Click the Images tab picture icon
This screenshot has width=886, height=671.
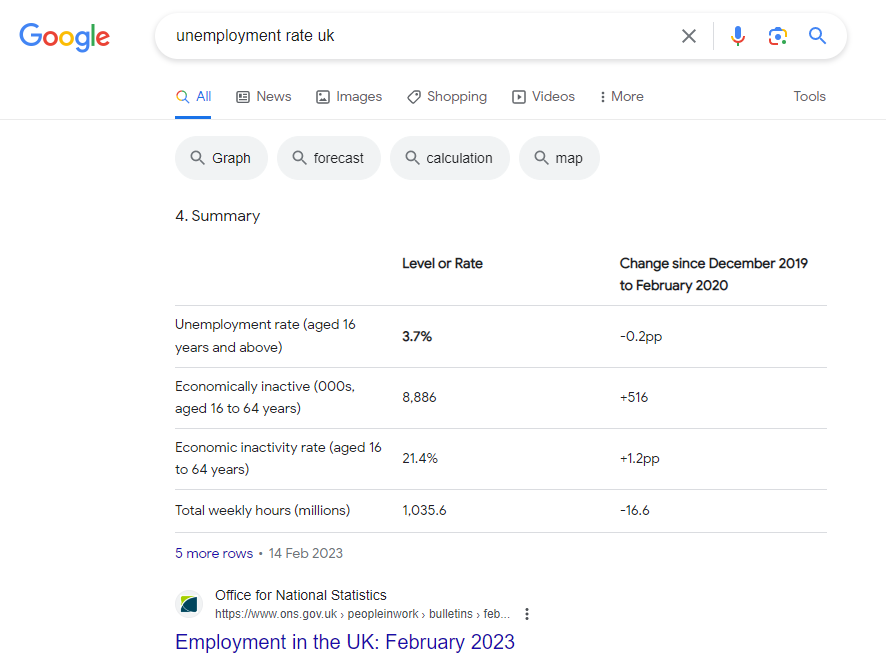(323, 97)
